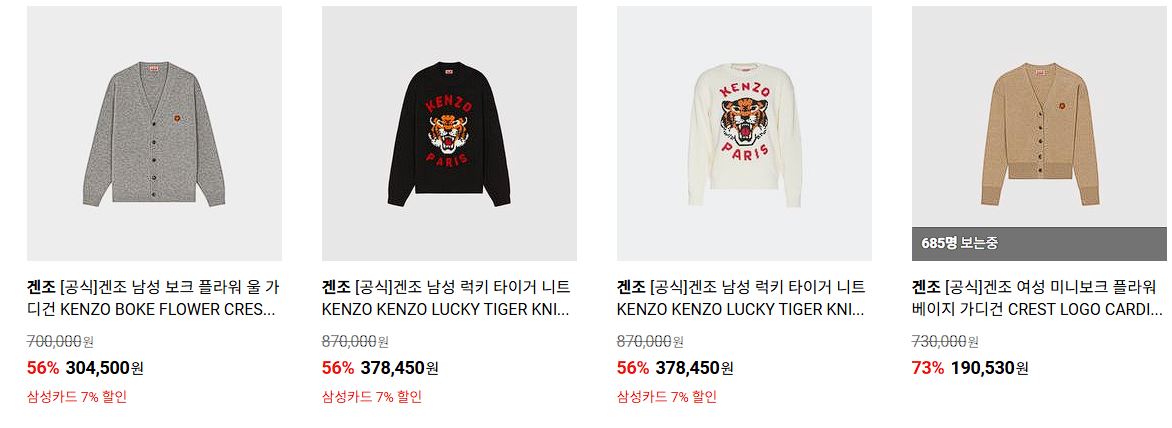Image resolution: width=1172 pixels, height=428 pixels.
Task: Click the 겐조 brand name of the beige cardigan
Action: click(926, 287)
